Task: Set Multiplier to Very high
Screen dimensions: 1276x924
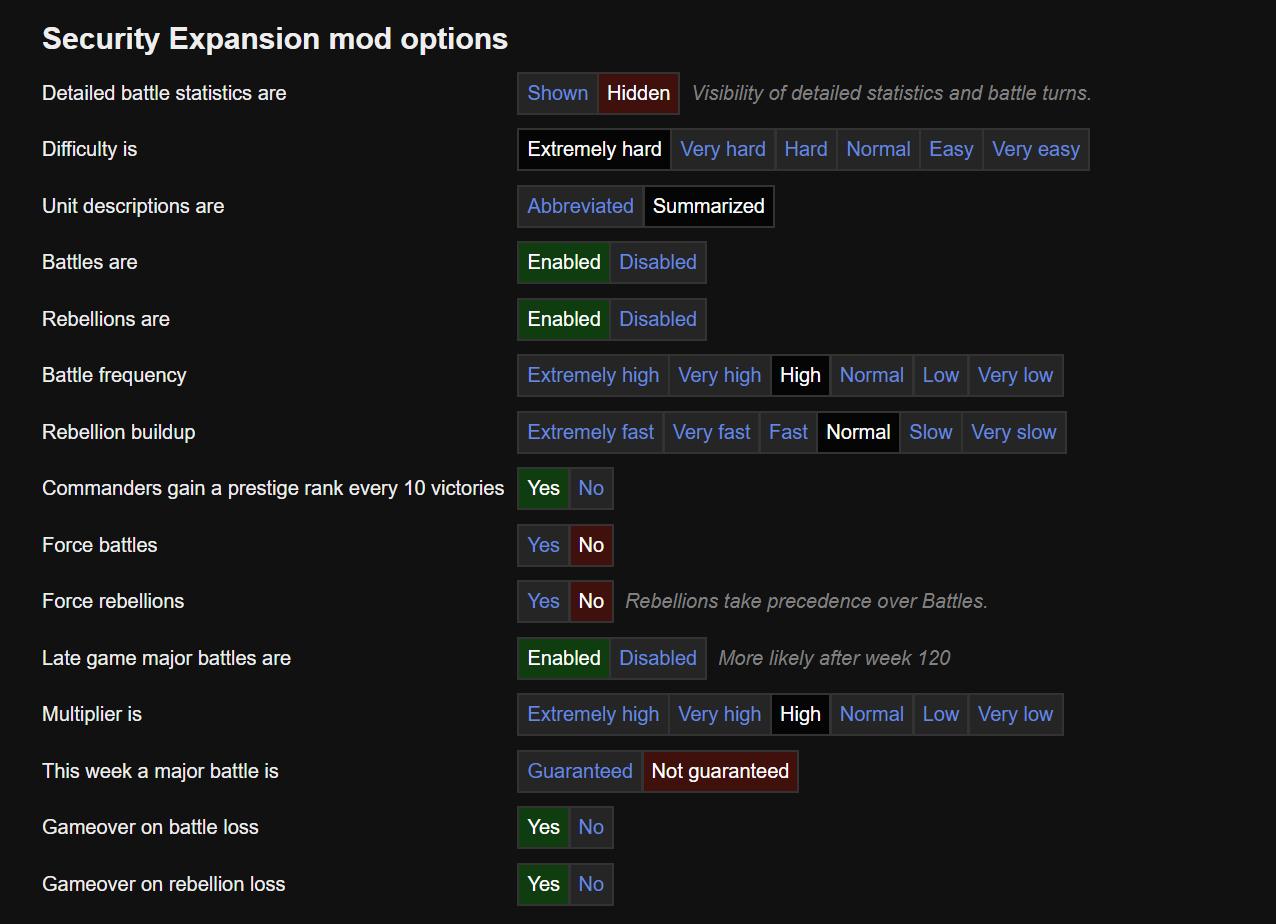Action: pyautogui.click(x=719, y=714)
